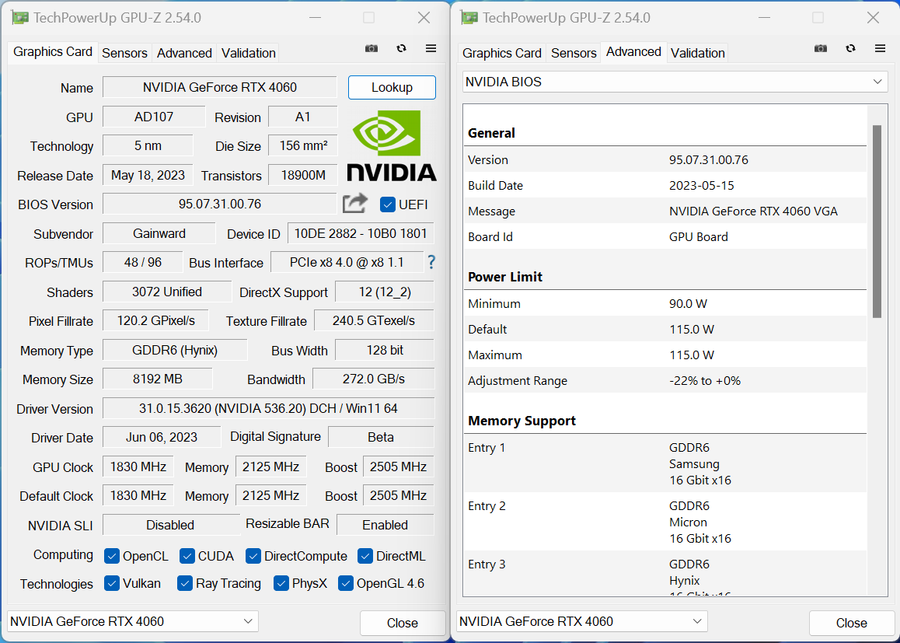Click the refresh icon in right window
Image resolution: width=900 pixels, height=643 pixels.
point(851,49)
